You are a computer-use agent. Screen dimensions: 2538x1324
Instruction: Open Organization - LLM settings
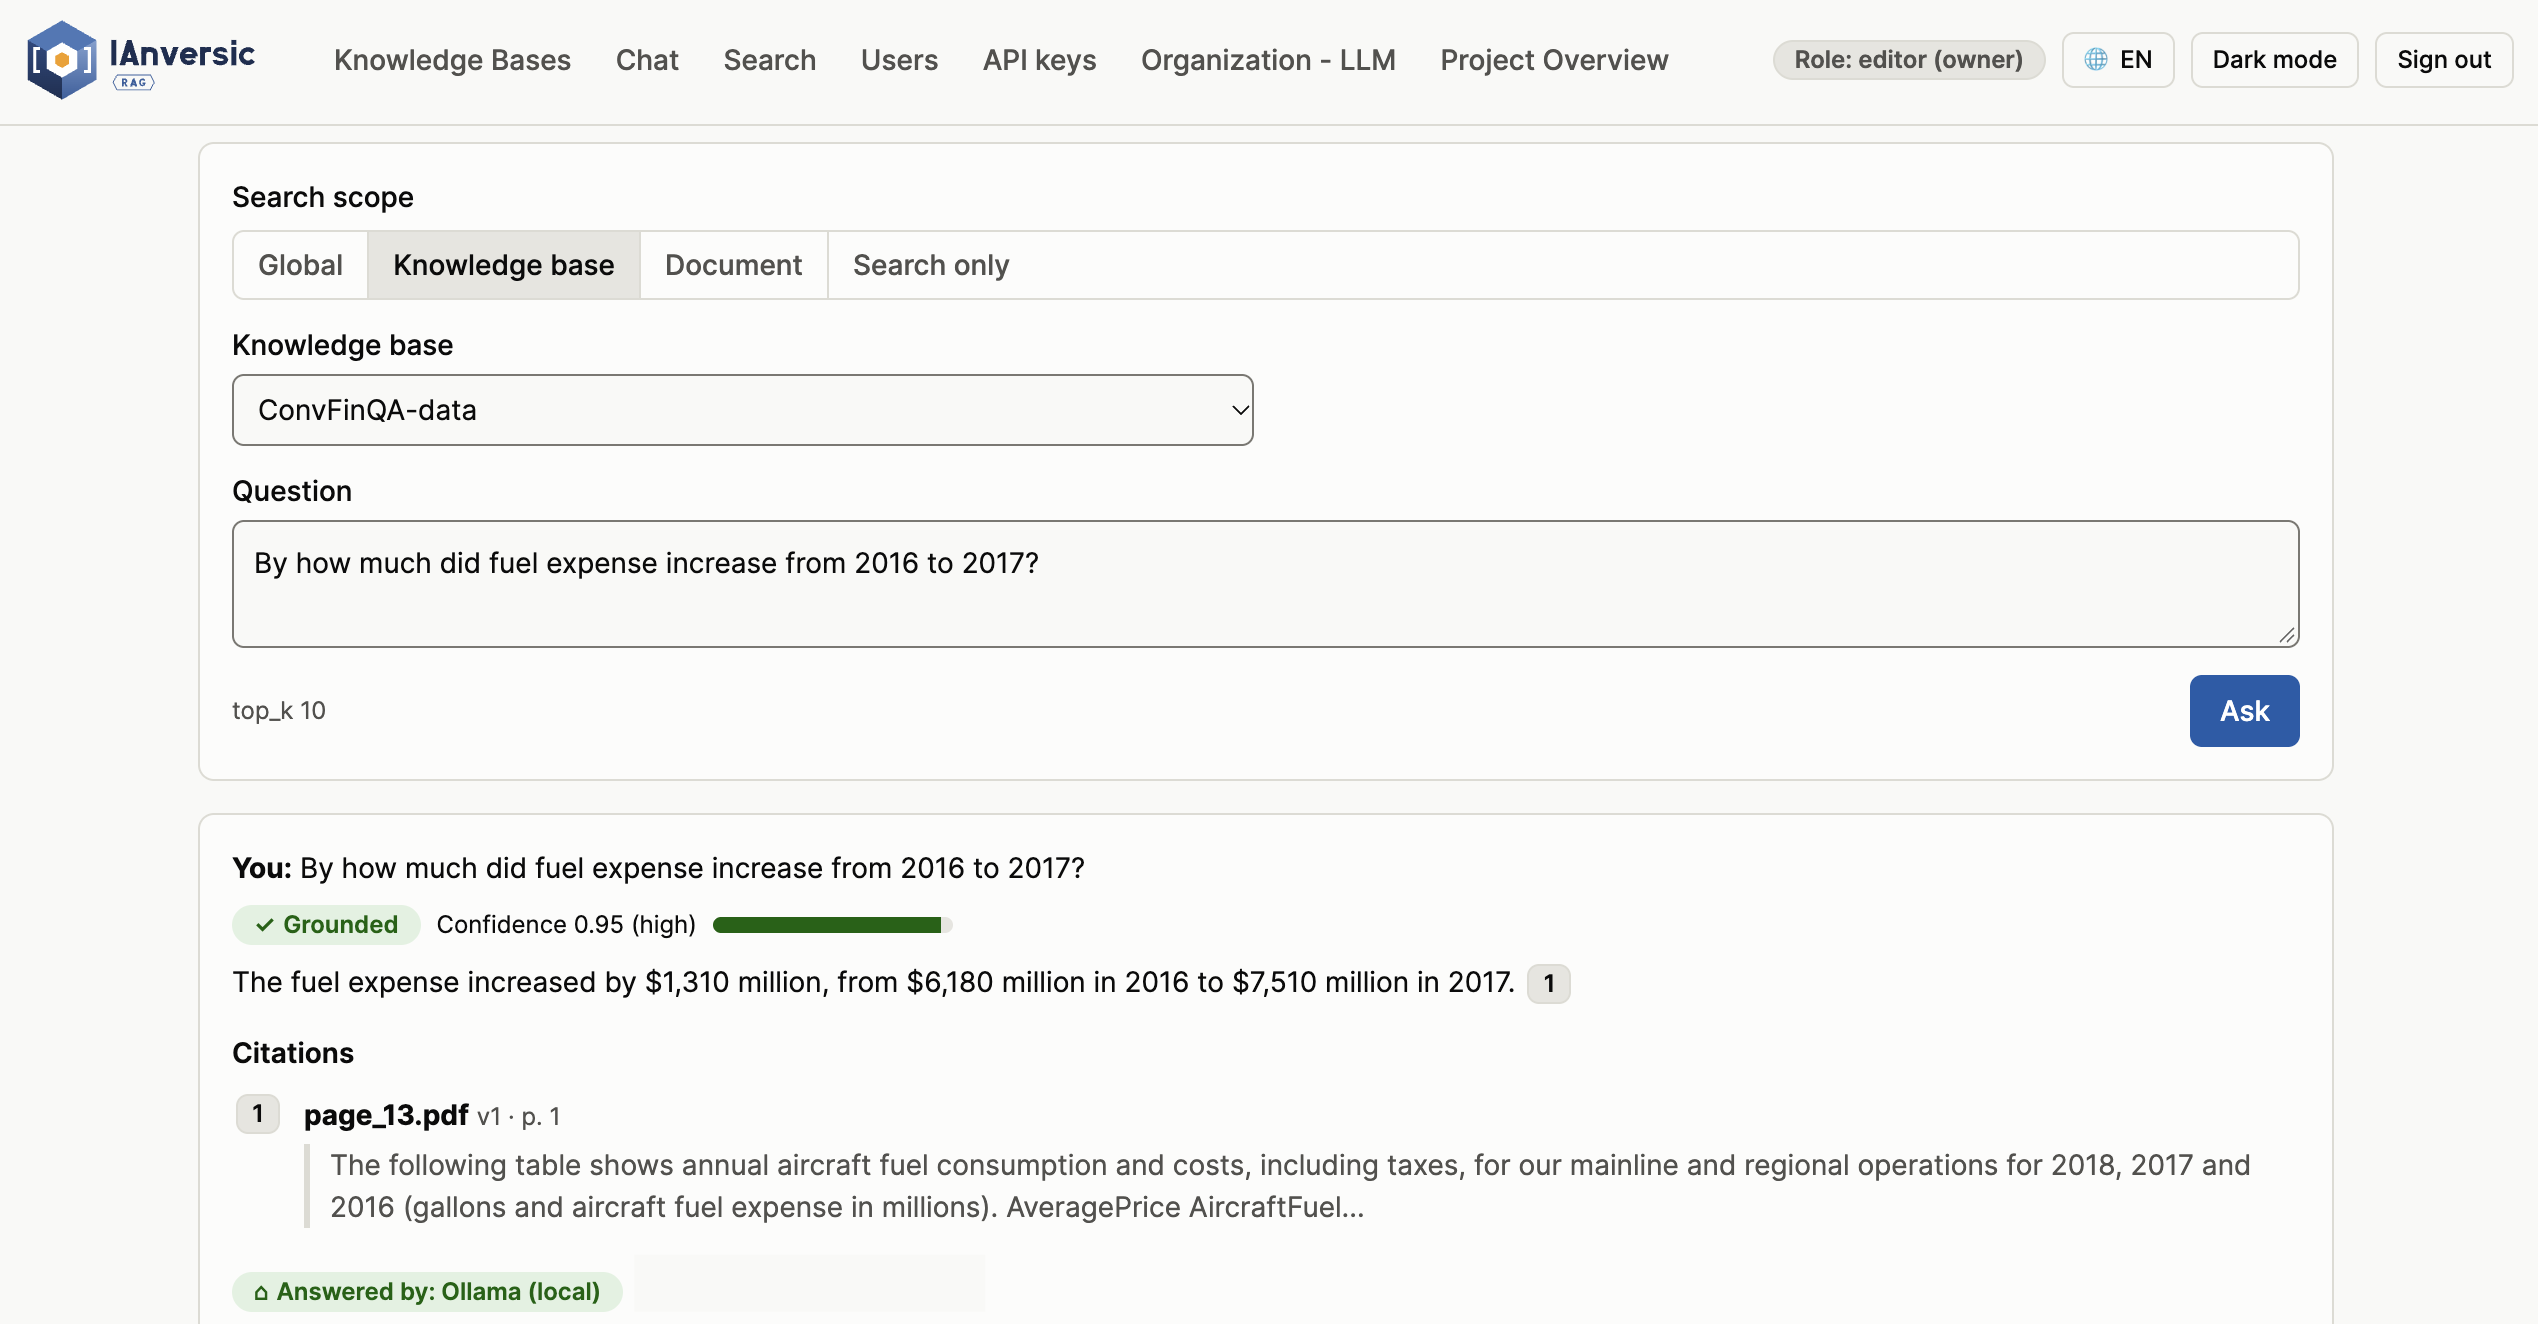1268,60
